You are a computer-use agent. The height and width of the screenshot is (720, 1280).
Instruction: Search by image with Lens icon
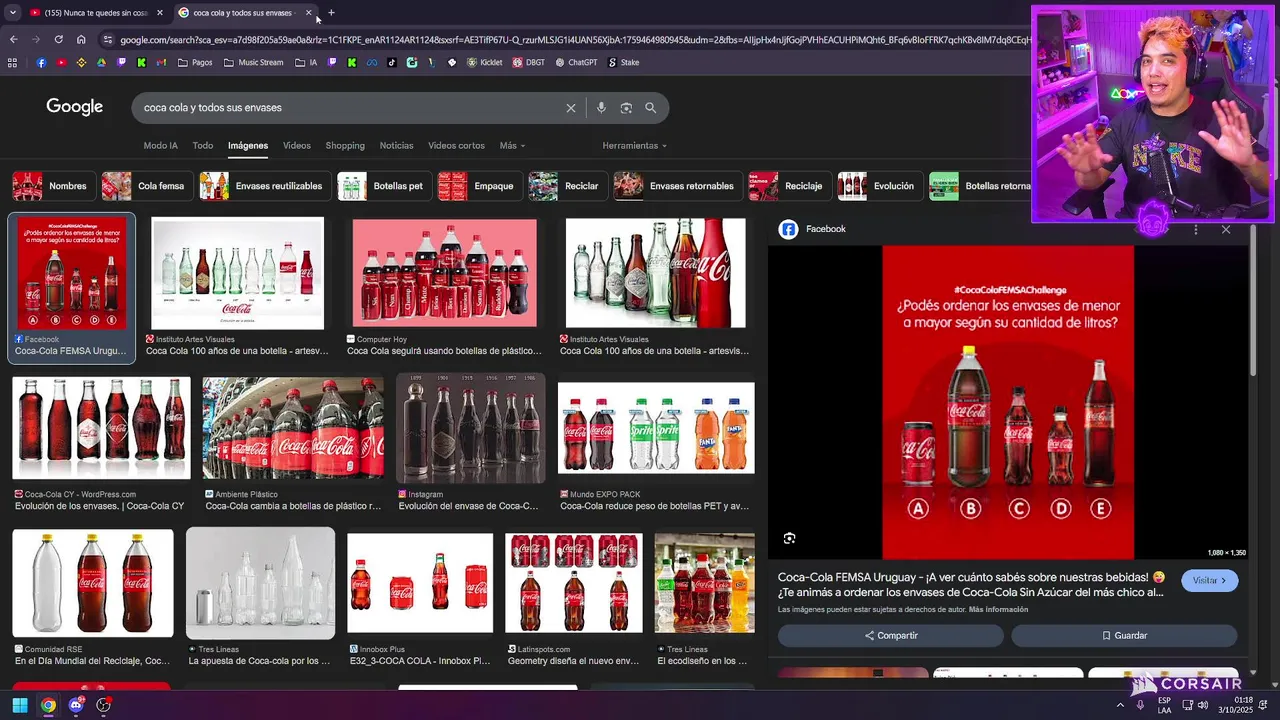[x=626, y=108]
